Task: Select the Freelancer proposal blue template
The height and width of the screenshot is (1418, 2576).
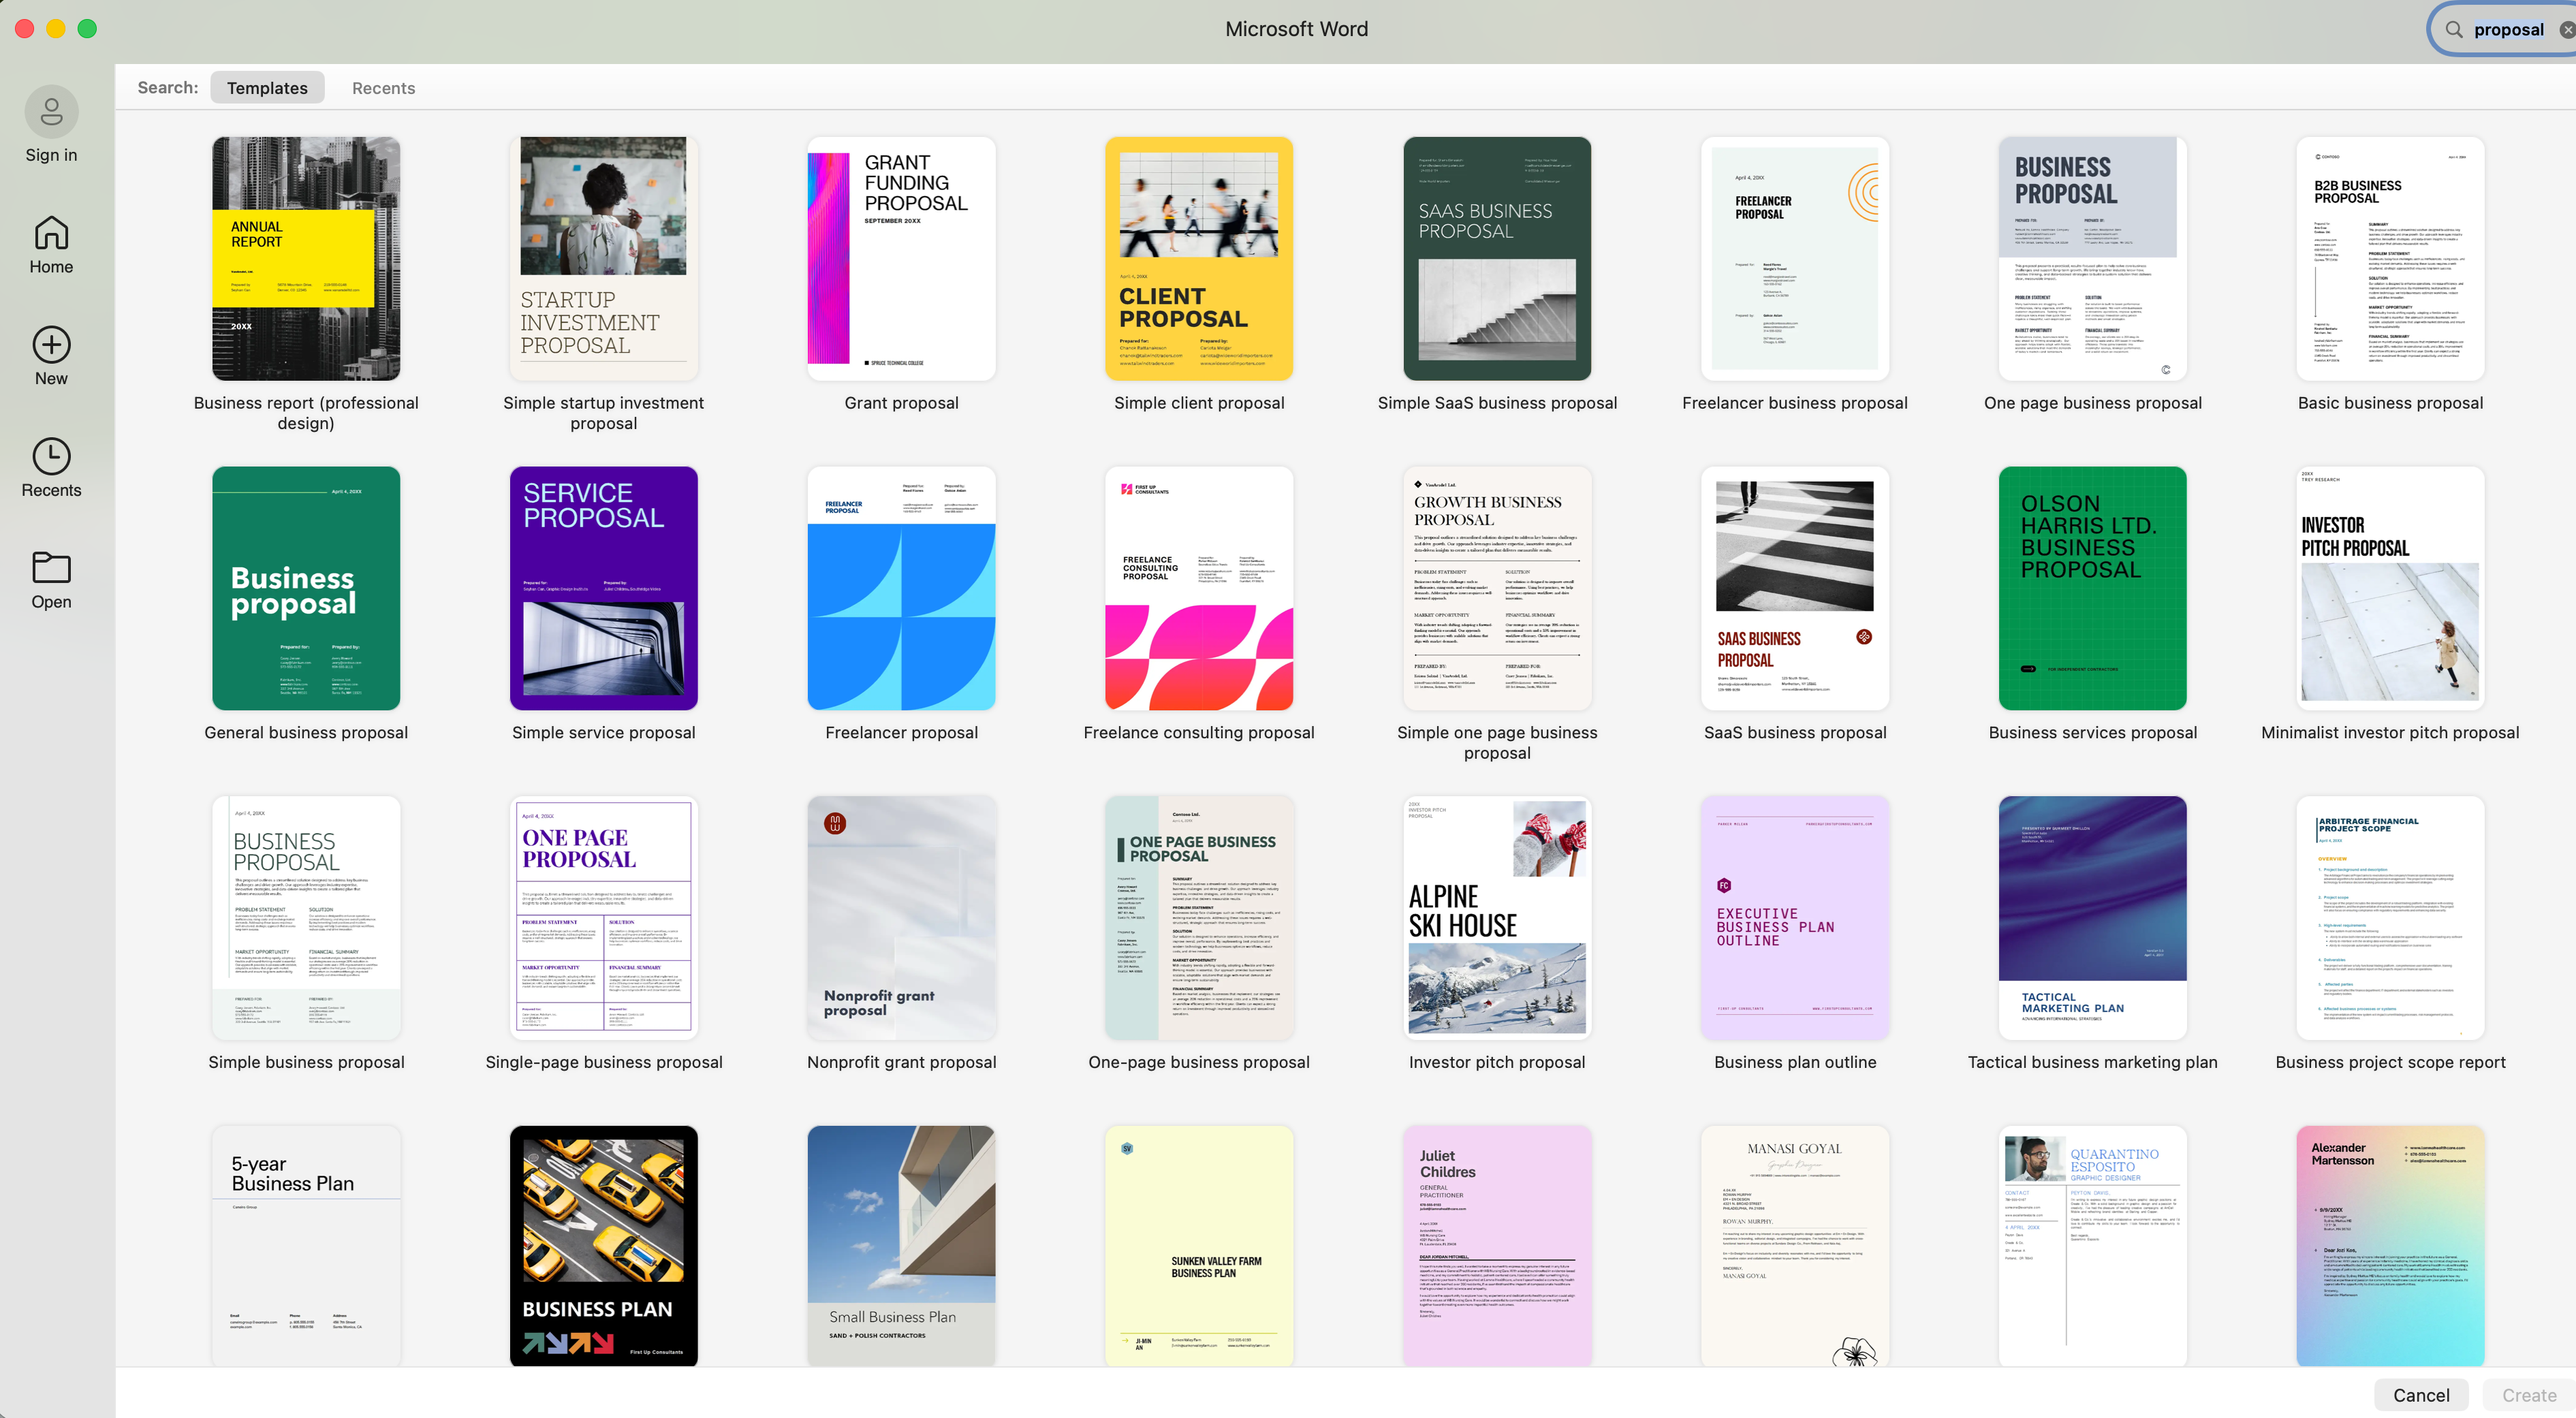Action: pos(901,589)
